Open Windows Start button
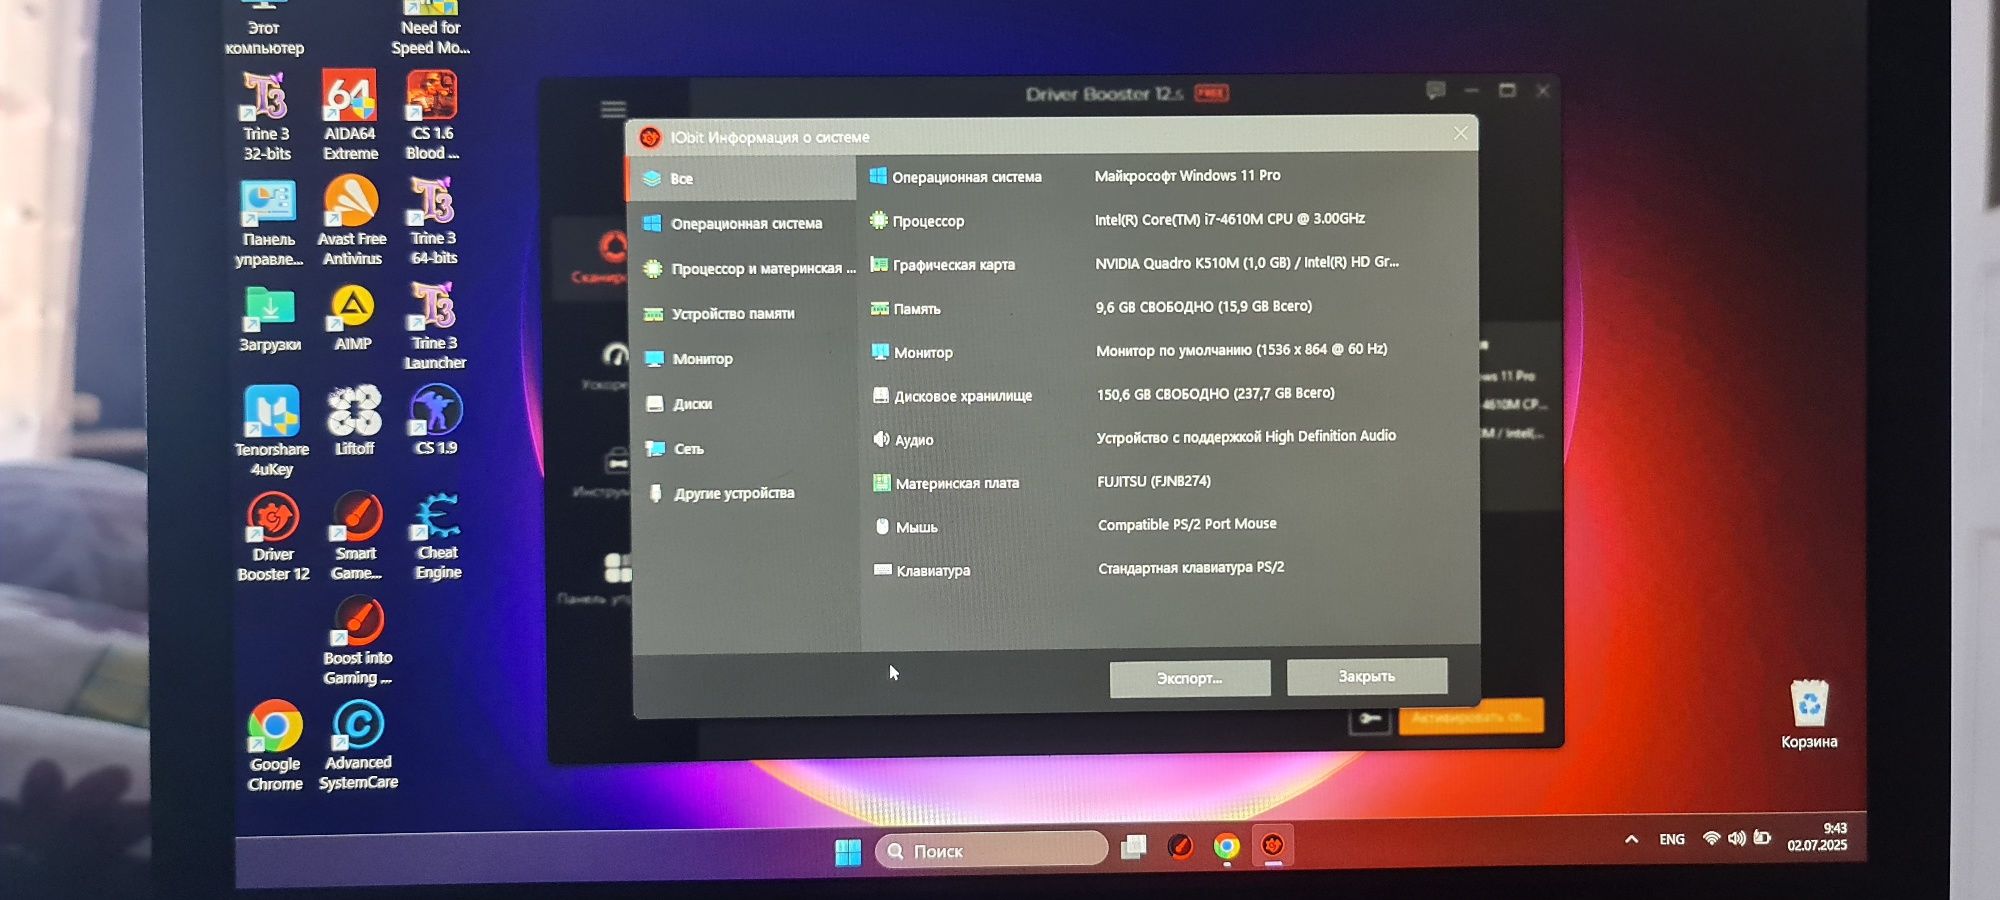This screenshot has width=2000, height=900. tap(848, 851)
